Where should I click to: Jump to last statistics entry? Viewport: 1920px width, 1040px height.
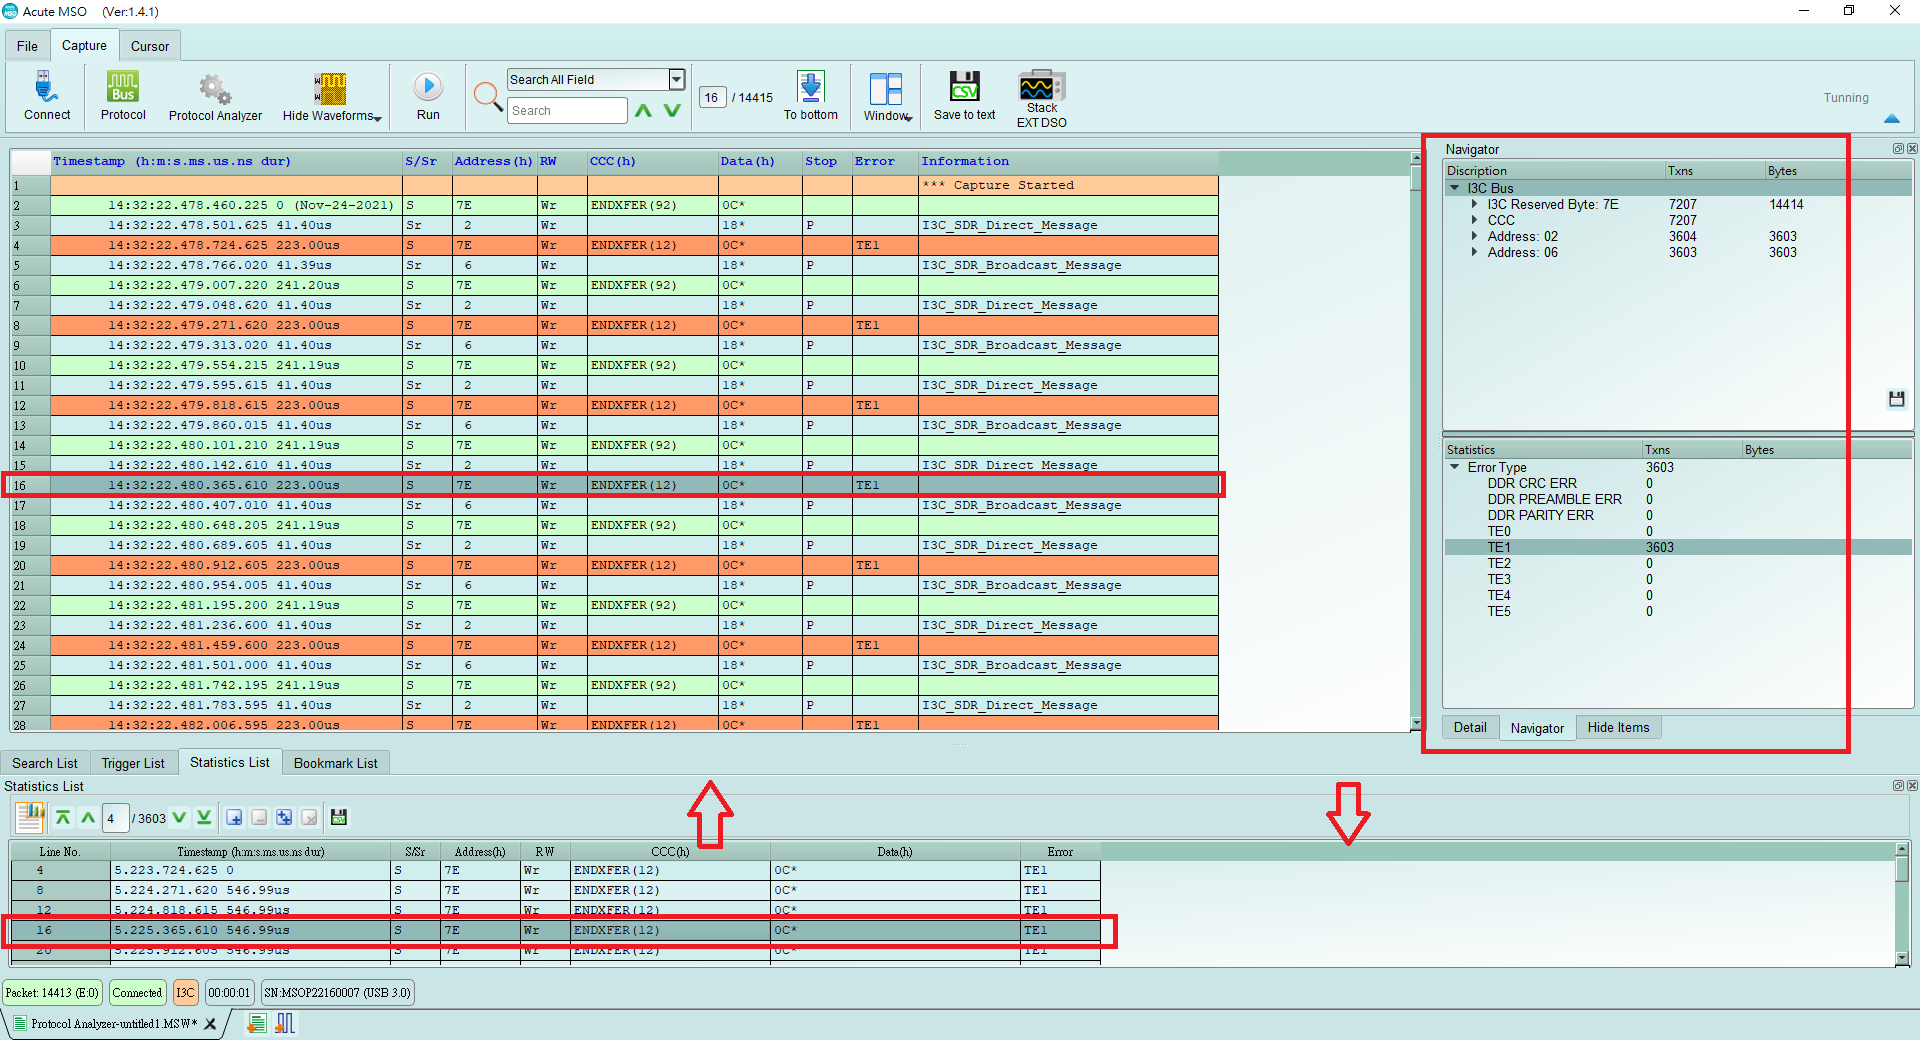[x=204, y=817]
